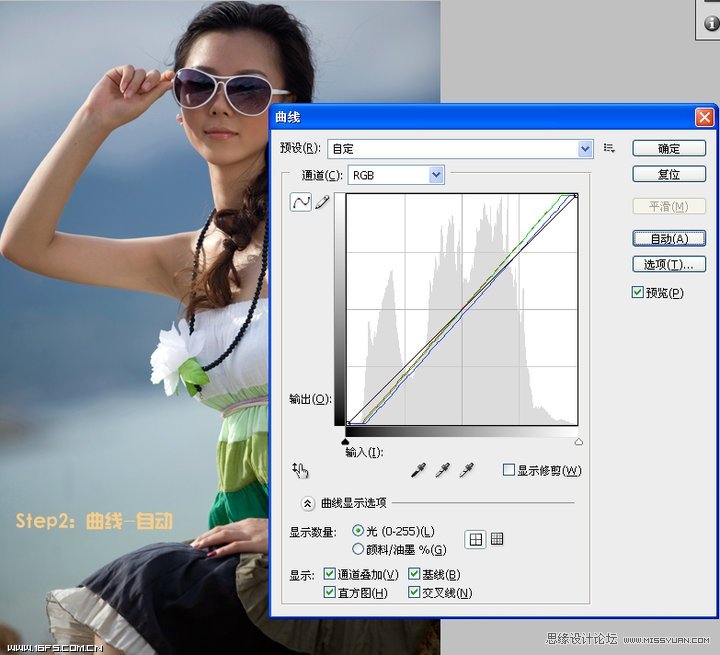720x655 pixels.
Task: Uncheck the 直方图(H) histogram checkbox
Action: pos(329,592)
